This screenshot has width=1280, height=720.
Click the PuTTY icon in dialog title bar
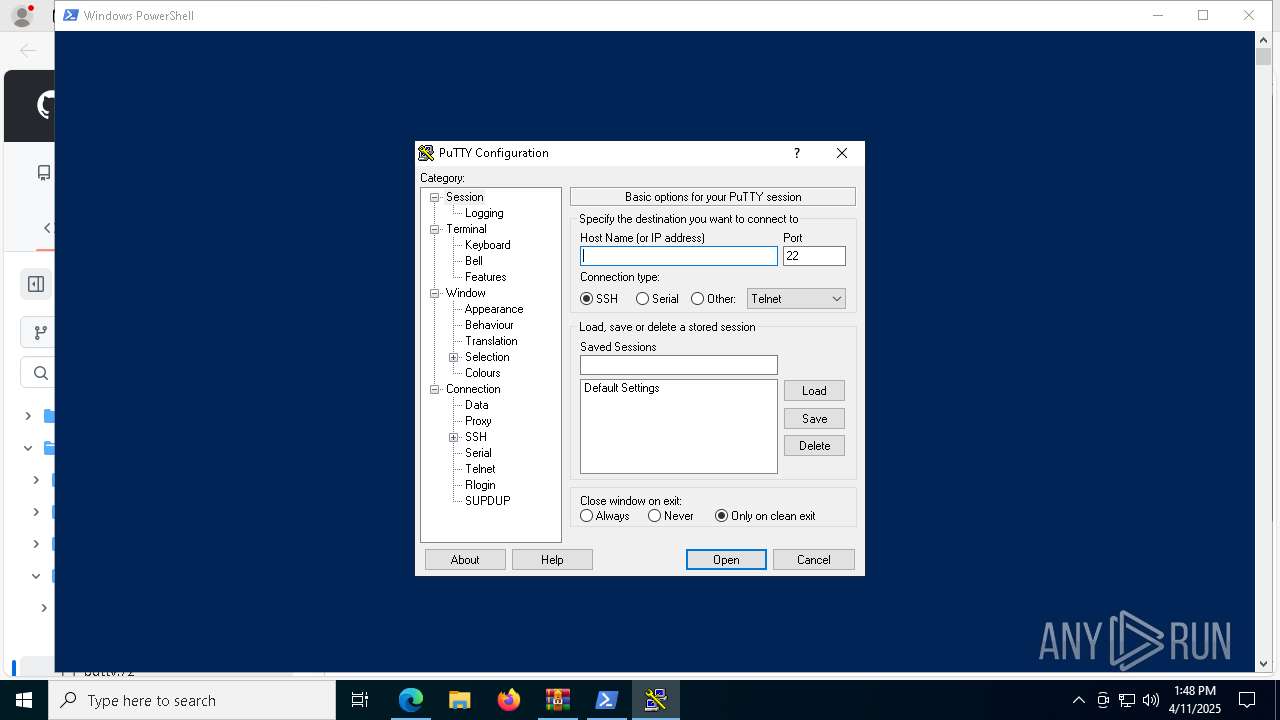(x=426, y=153)
